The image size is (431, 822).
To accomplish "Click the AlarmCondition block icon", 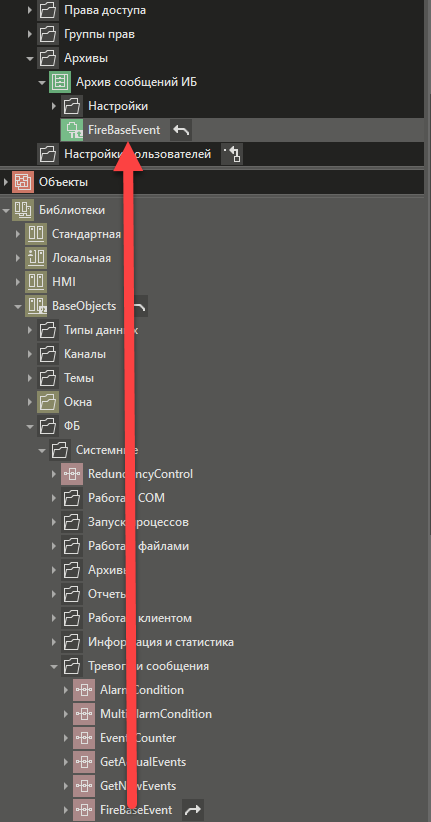I will click(x=84, y=690).
